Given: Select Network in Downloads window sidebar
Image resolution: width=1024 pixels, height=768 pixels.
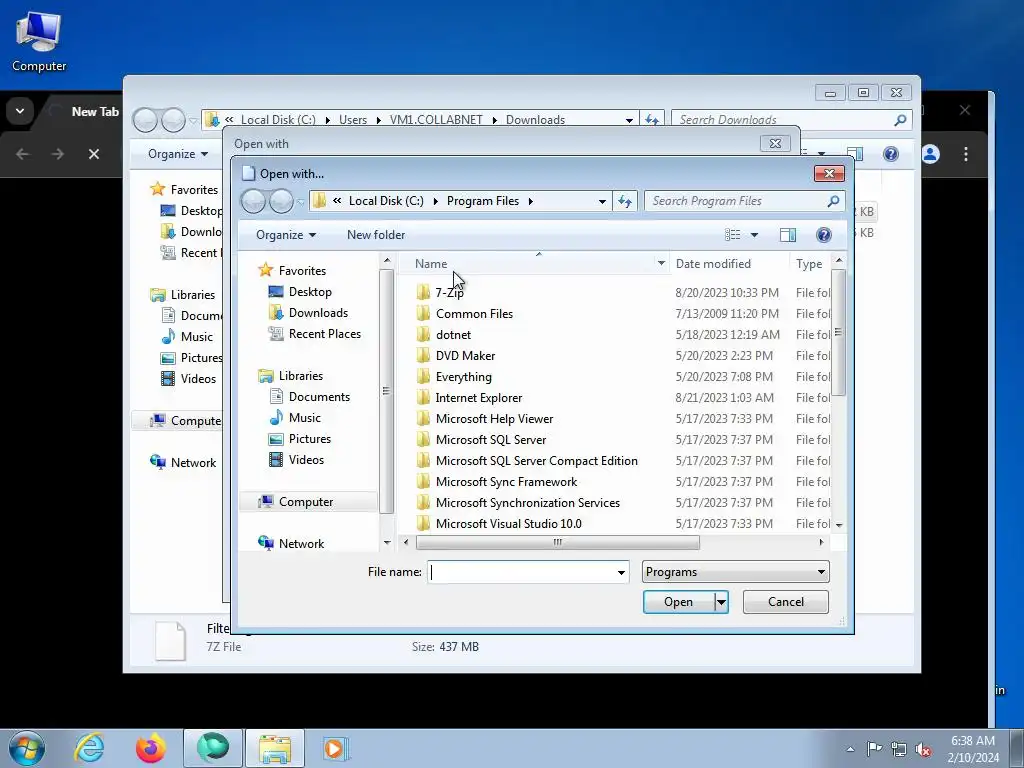Looking at the screenshot, I should pyautogui.click(x=184, y=462).
